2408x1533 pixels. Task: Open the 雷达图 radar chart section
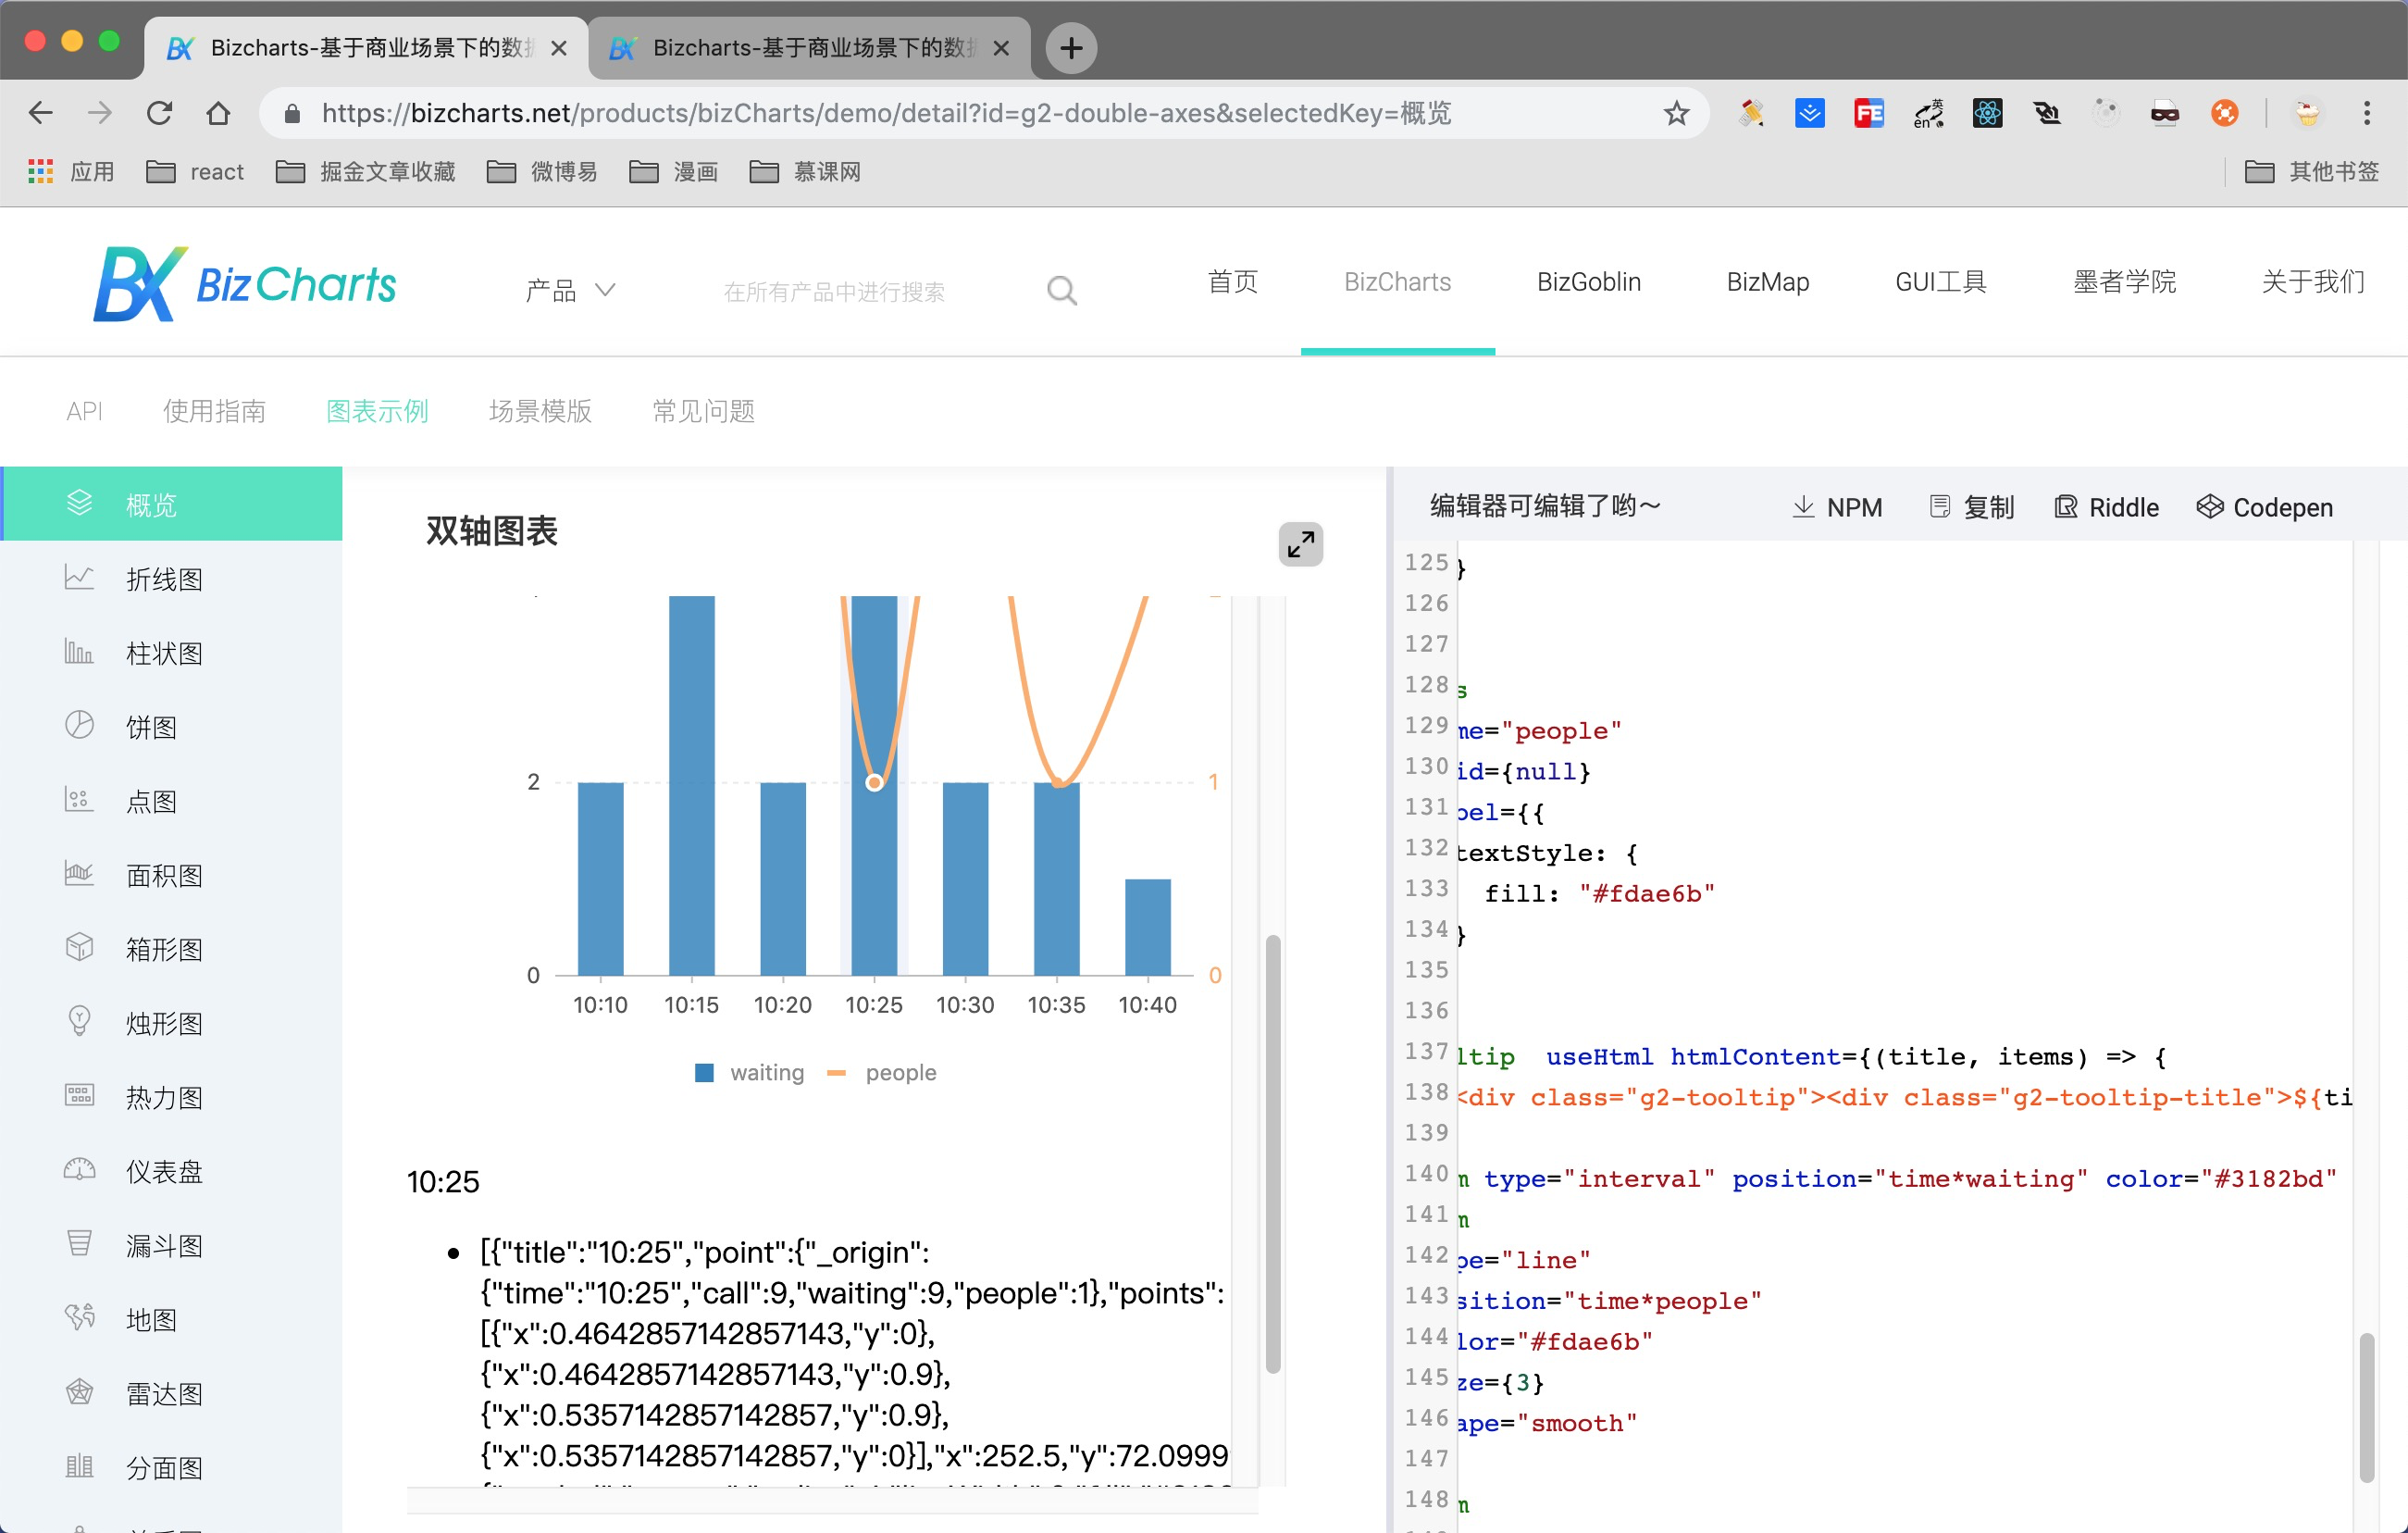coord(164,1393)
